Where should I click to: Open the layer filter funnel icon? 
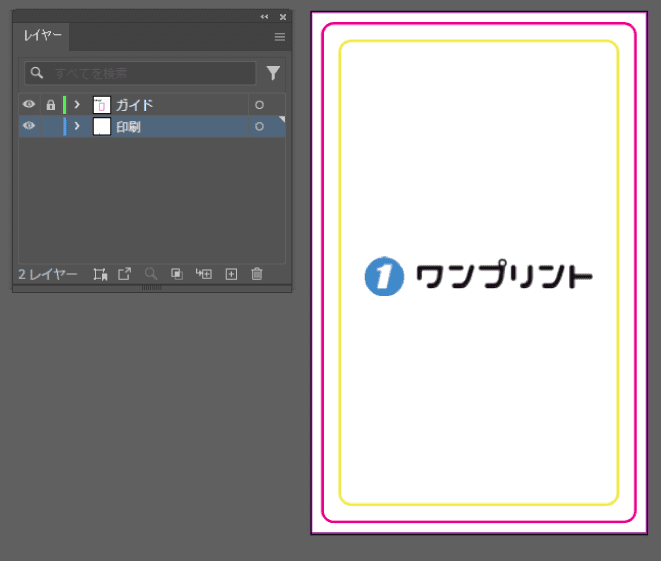point(273,73)
